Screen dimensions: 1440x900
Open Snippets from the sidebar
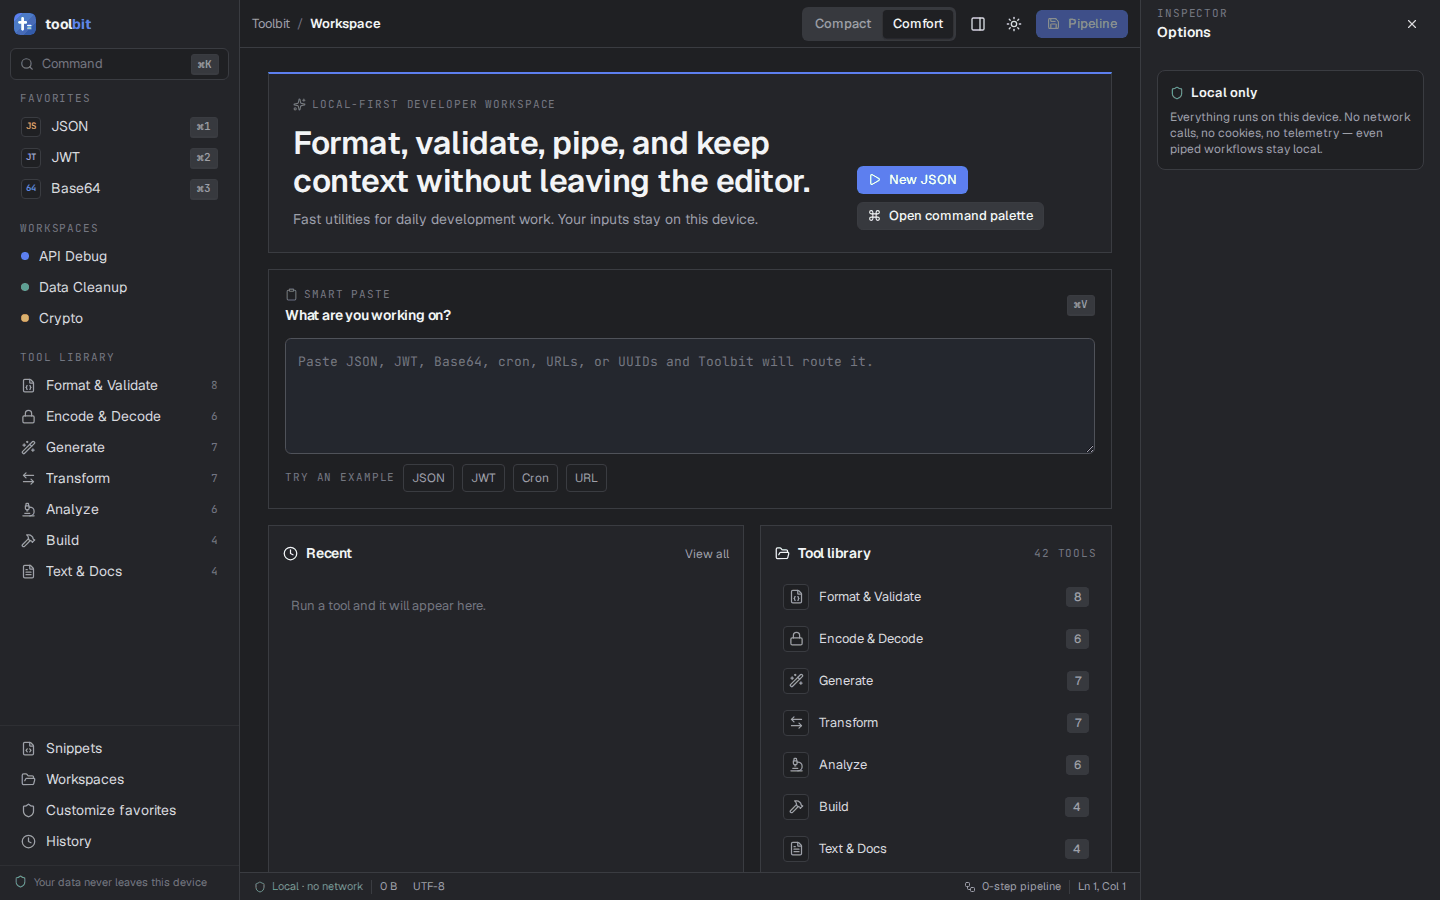(x=119, y=749)
